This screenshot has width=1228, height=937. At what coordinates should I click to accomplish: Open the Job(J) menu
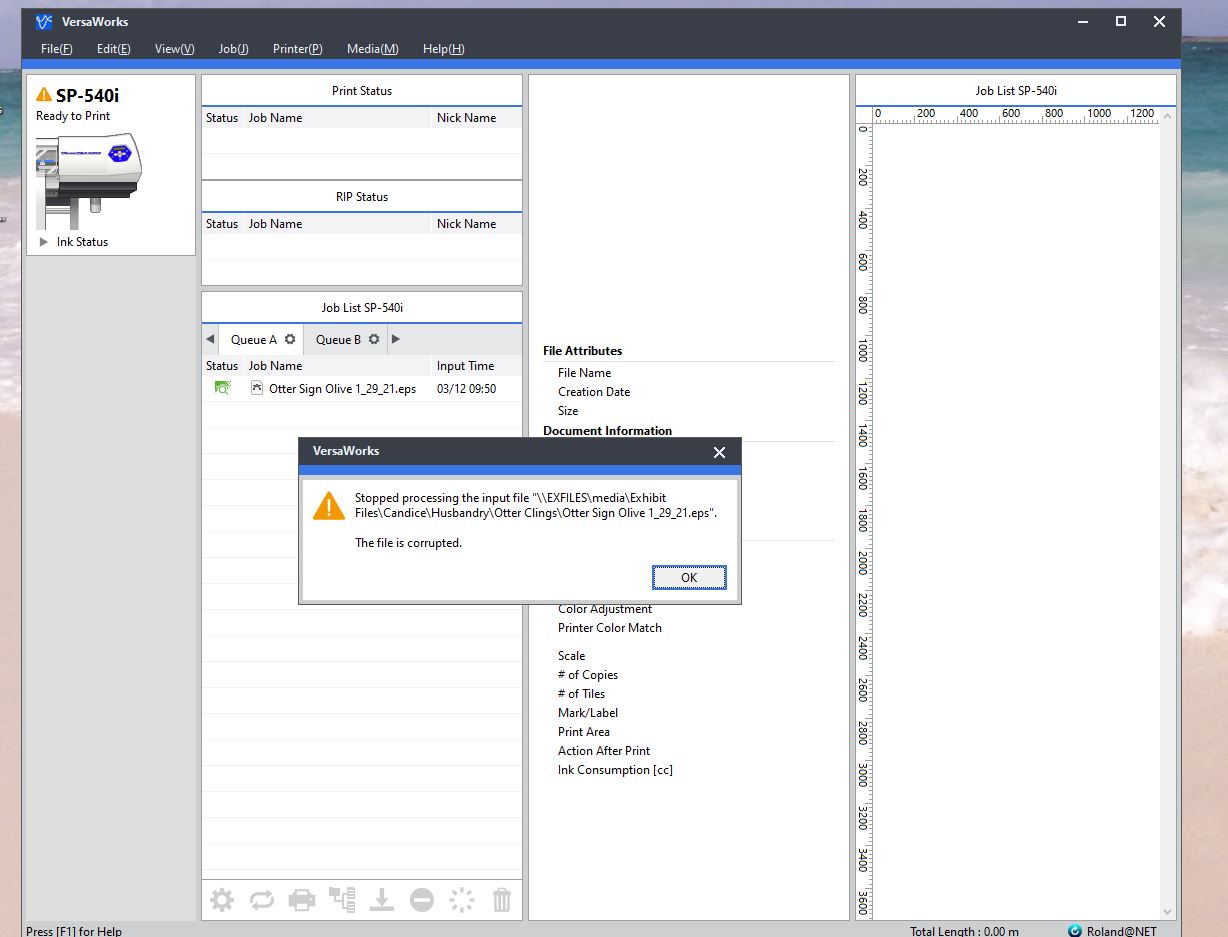tap(234, 49)
